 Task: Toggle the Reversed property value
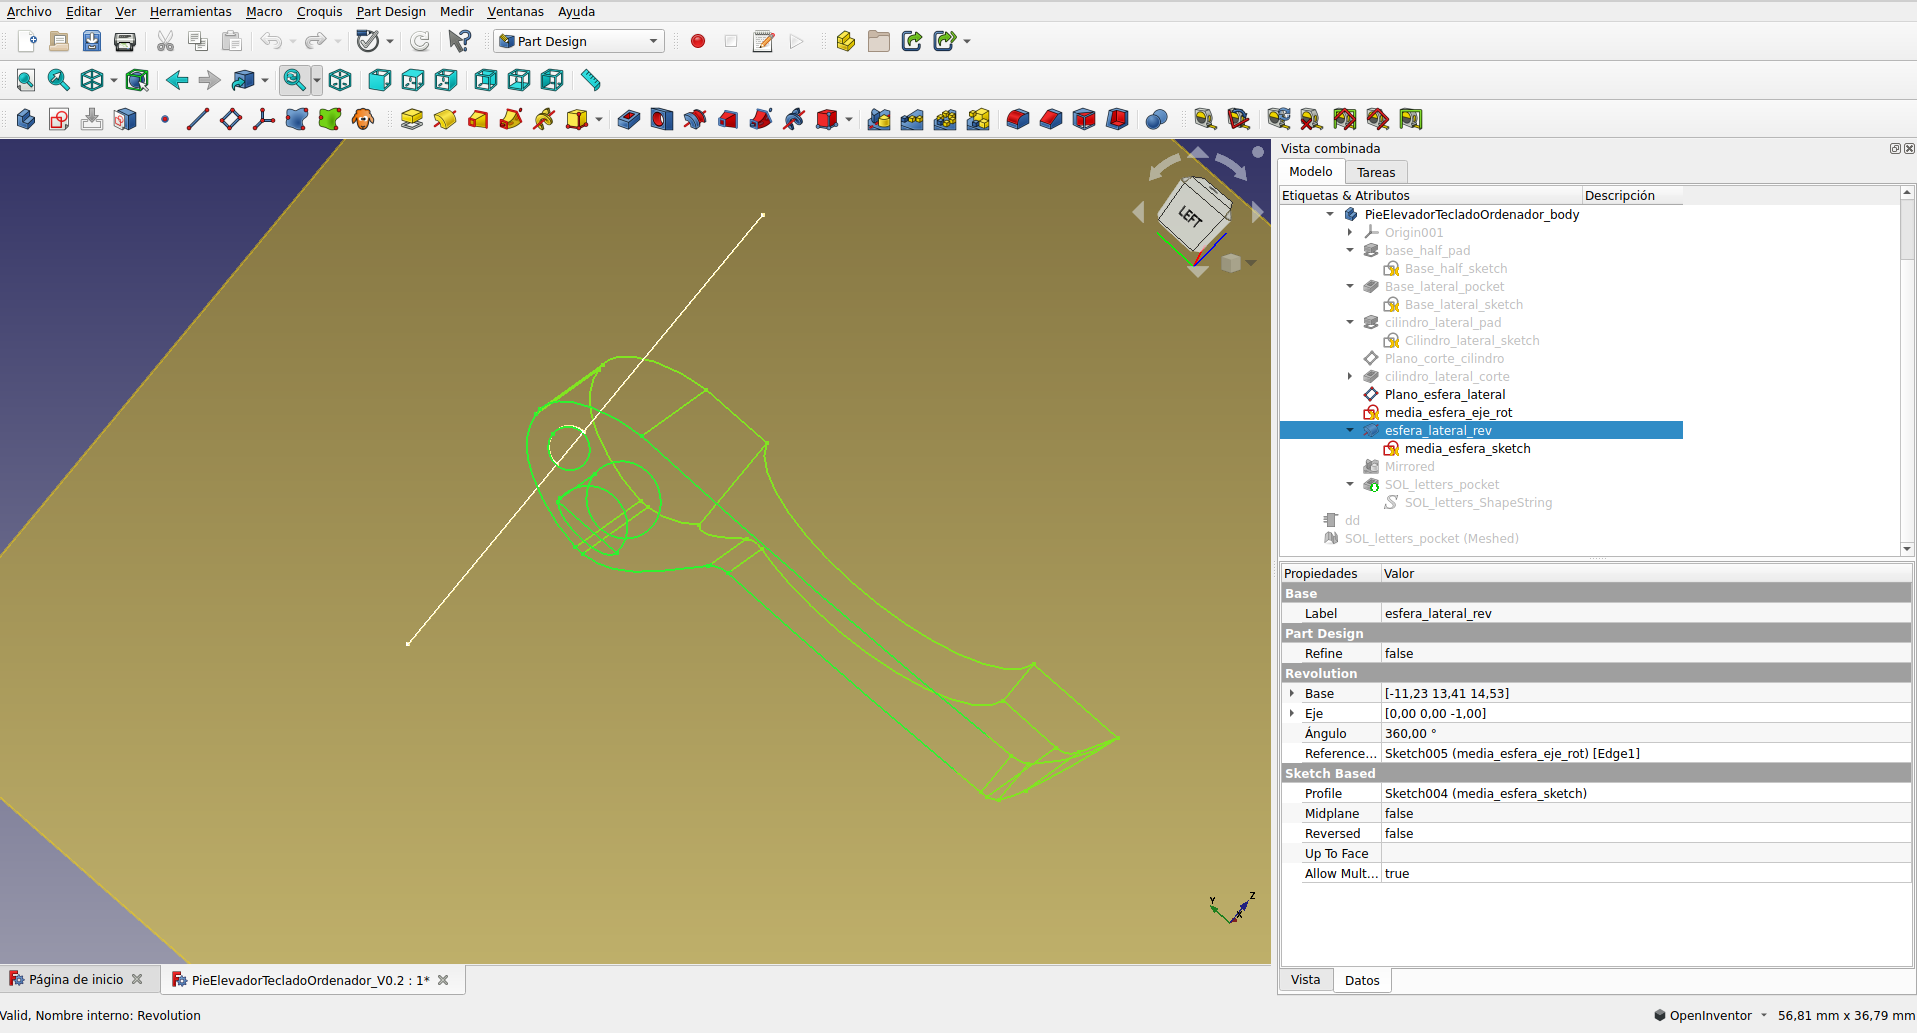1645,833
